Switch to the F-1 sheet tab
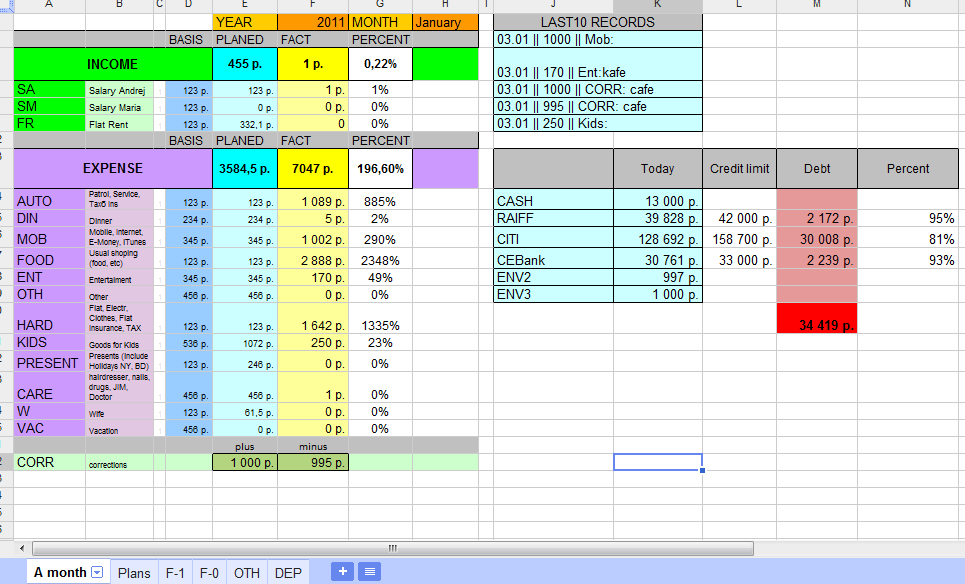 [175, 573]
